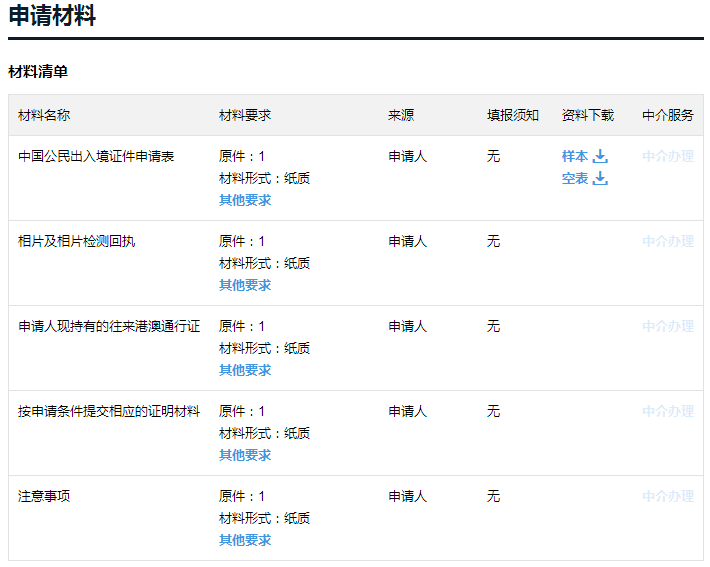Screen dimensions: 710x567
Task: Click the 材料要求 column header
Action: click(x=245, y=116)
